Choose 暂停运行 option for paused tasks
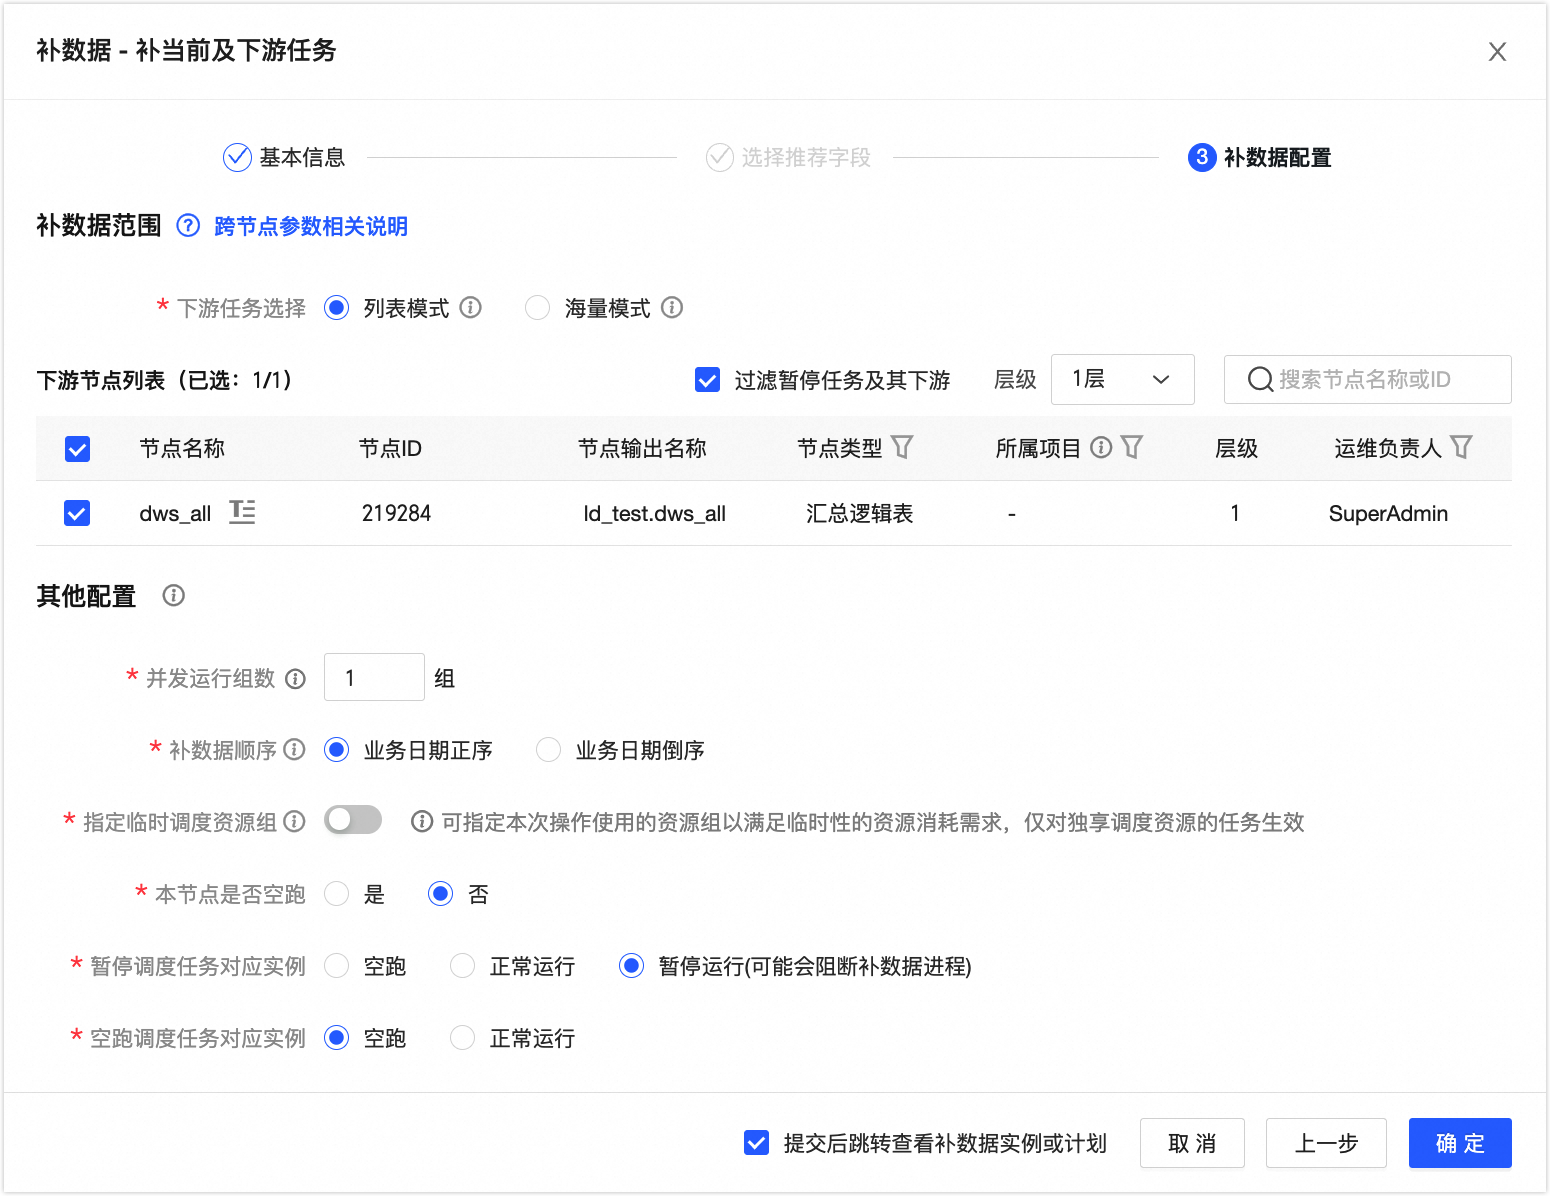1550x1196 pixels. 632,965
